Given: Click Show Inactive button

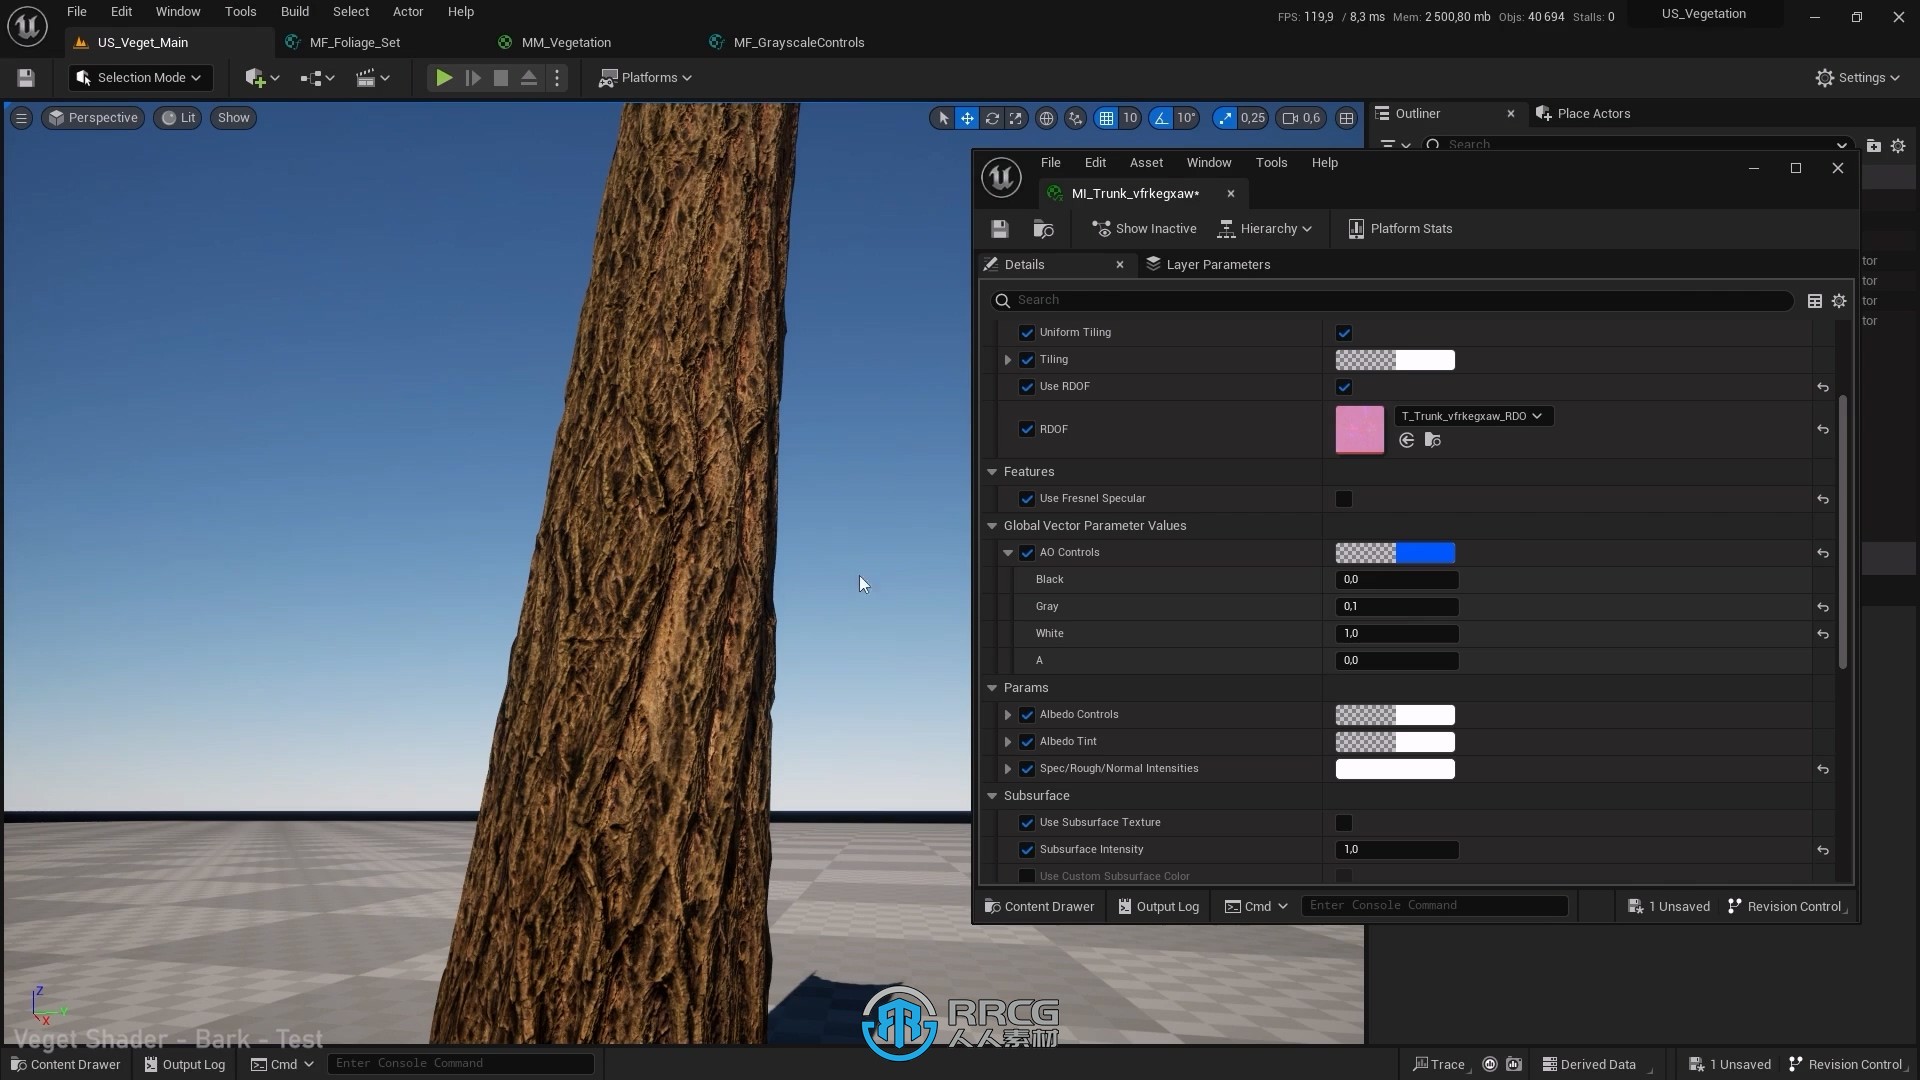Looking at the screenshot, I should (x=1146, y=228).
